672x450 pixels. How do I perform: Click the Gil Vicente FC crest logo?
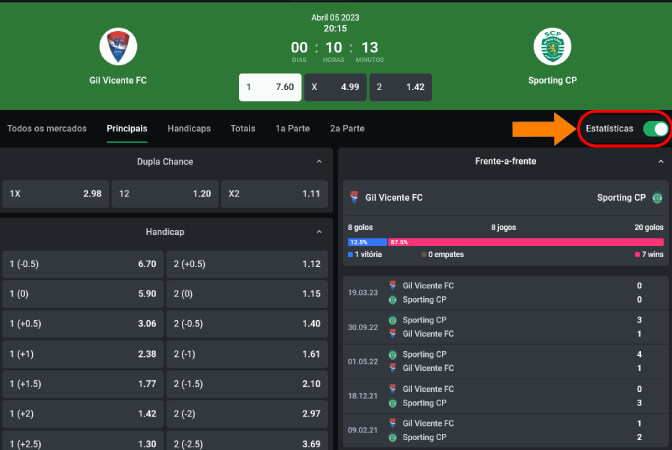pyautogui.click(x=118, y=47)
